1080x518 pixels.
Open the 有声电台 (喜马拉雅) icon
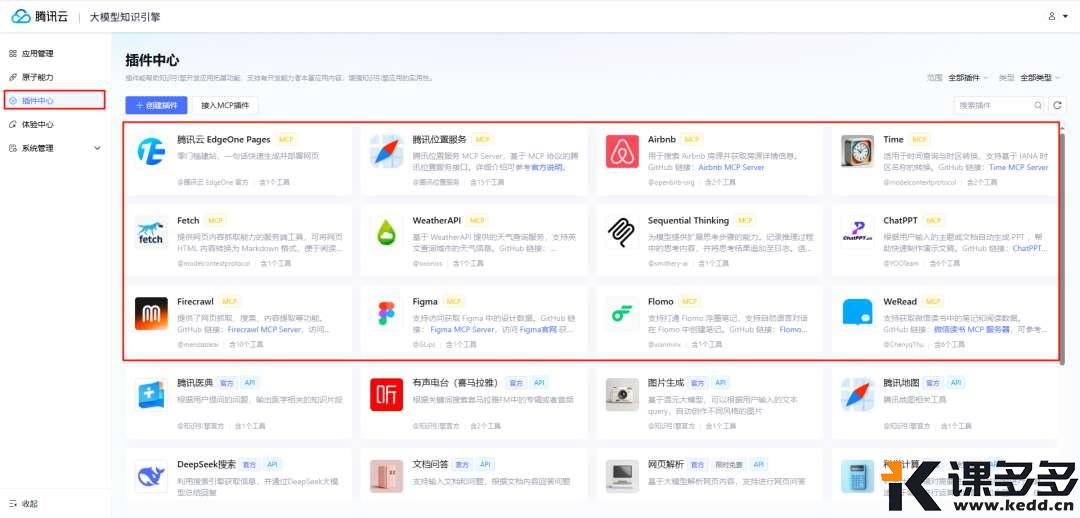[386, 395]
